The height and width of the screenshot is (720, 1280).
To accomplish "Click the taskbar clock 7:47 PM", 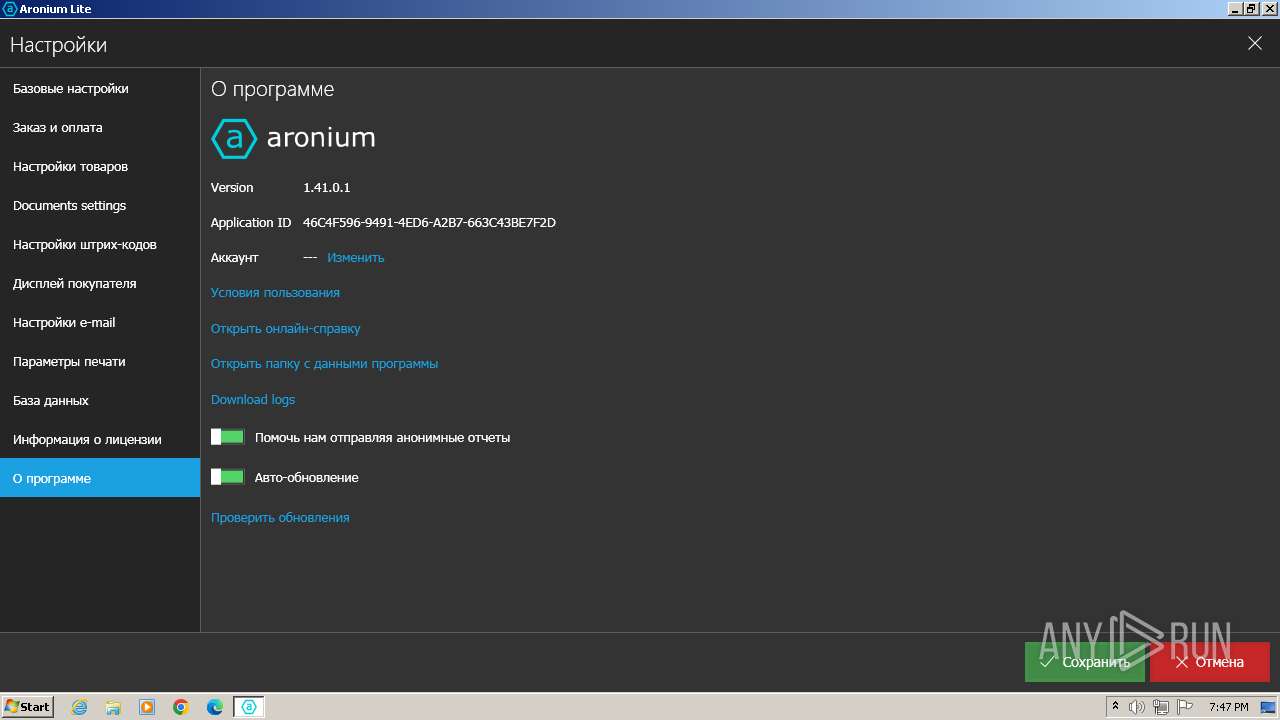I will 1228,707.
